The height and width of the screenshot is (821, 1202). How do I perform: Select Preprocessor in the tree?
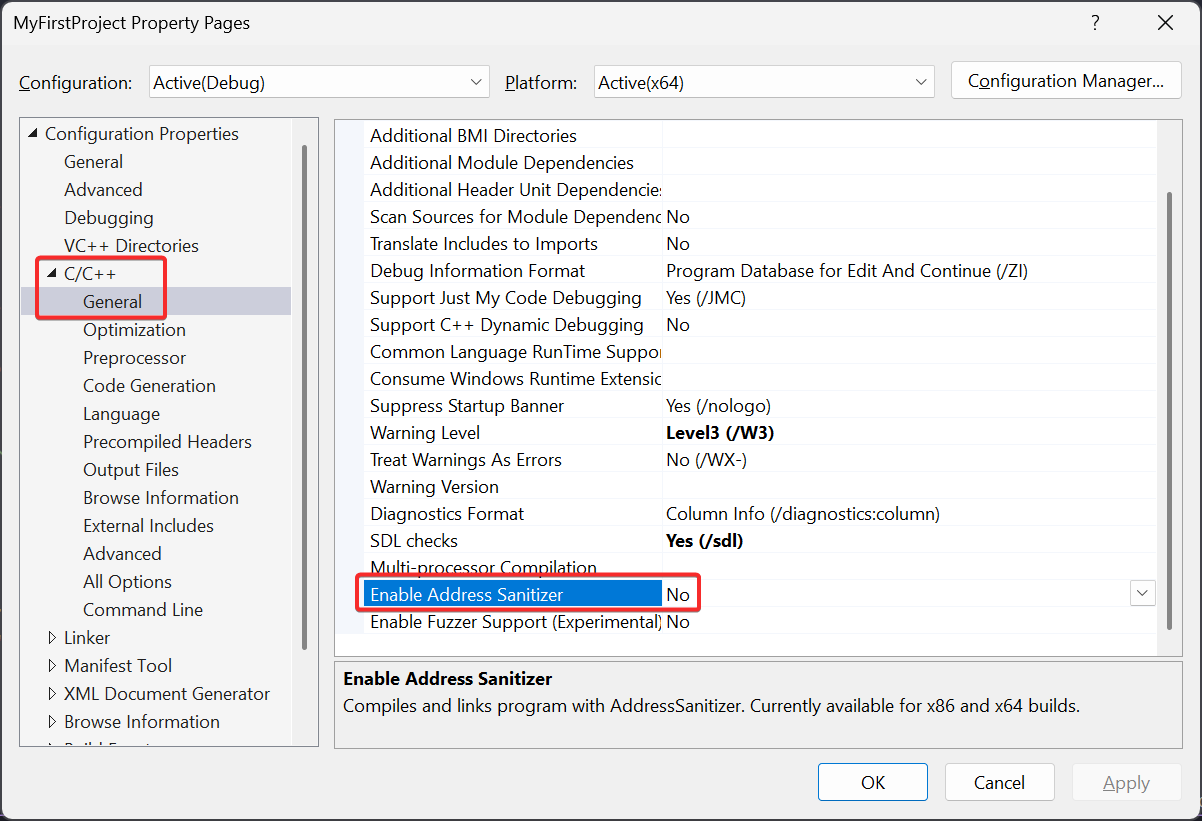pyautogui.click(x=134, y=358)
